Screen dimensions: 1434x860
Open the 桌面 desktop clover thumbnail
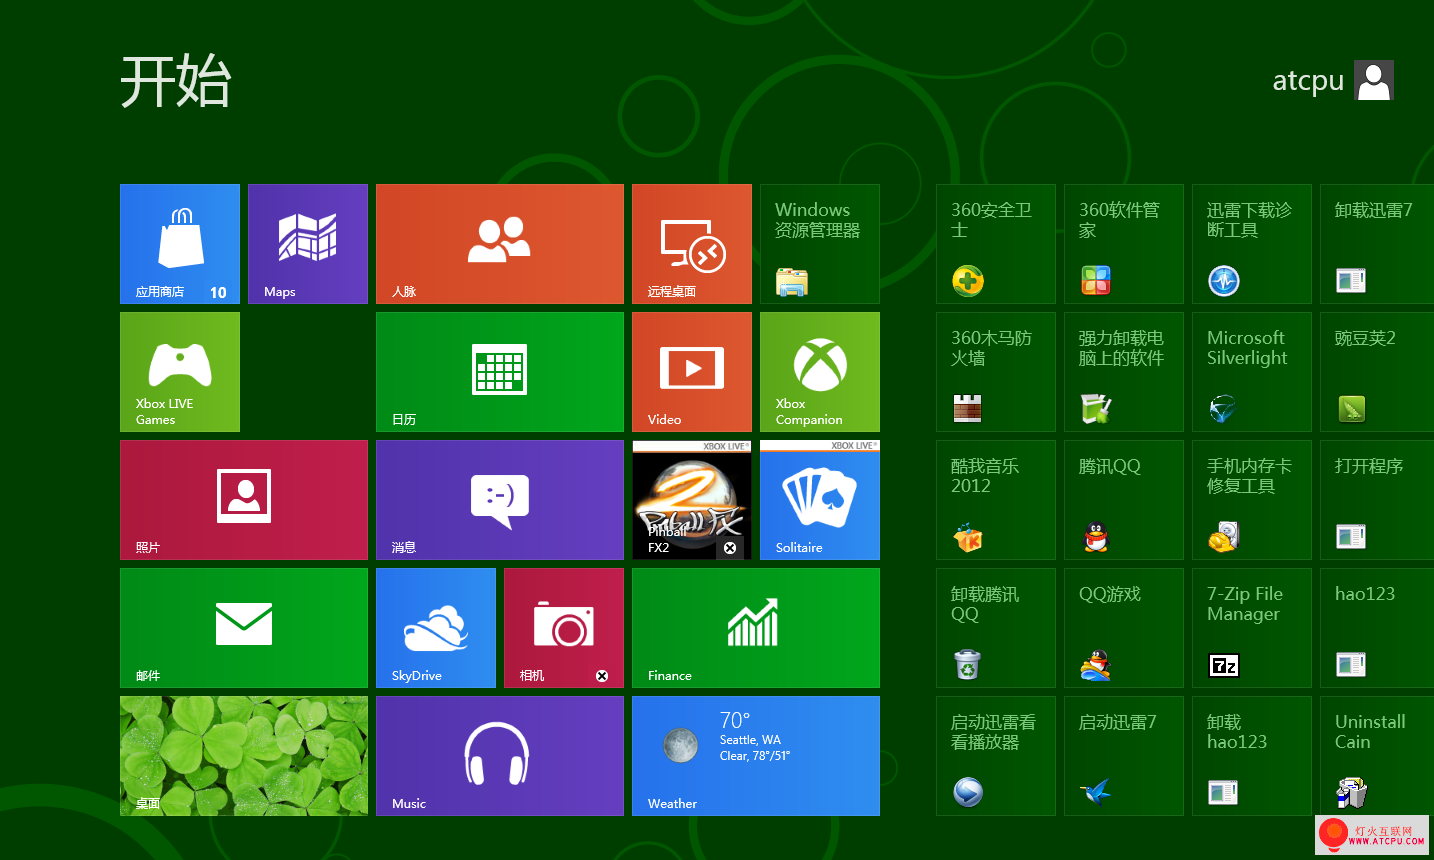[x=243, y=755]
